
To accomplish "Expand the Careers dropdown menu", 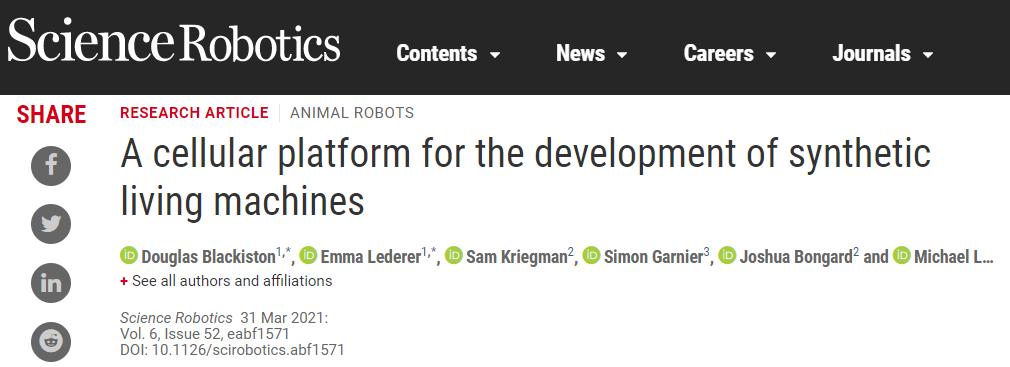I will click(730, 53).
